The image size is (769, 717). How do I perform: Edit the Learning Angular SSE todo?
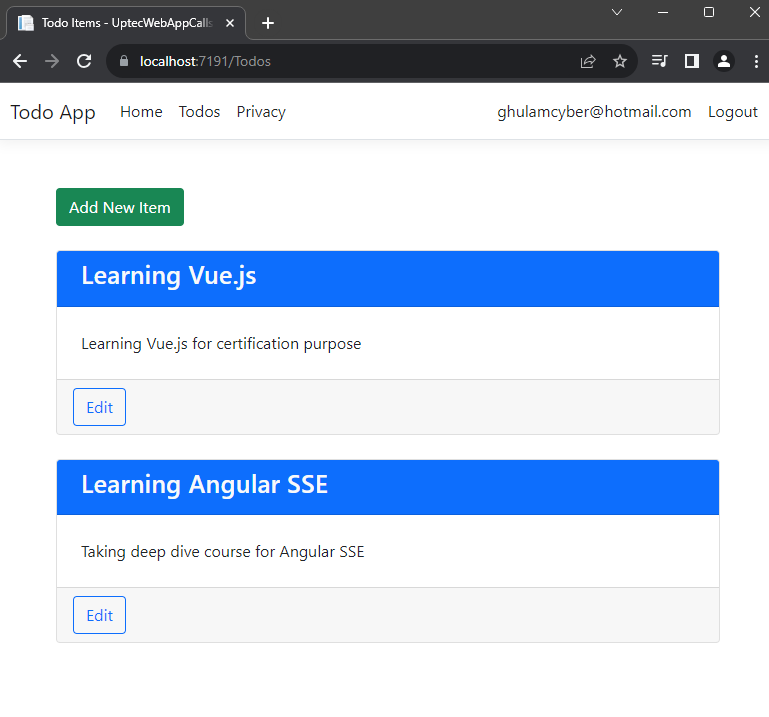[99, 615]
